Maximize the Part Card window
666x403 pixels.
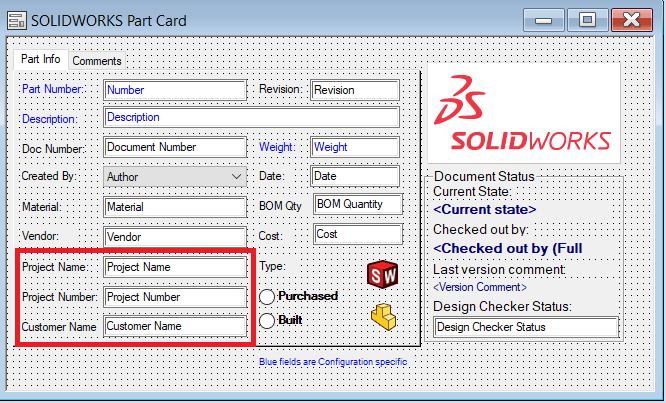coord(587,20)
